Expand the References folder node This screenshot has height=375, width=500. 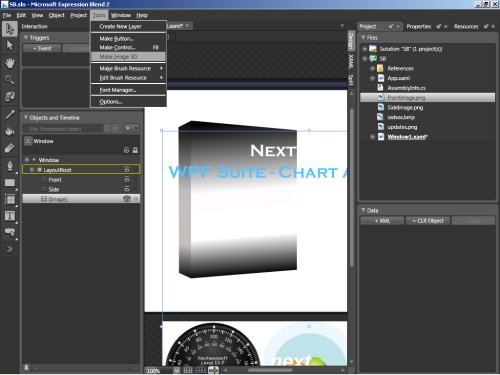[x=372, y=68]
